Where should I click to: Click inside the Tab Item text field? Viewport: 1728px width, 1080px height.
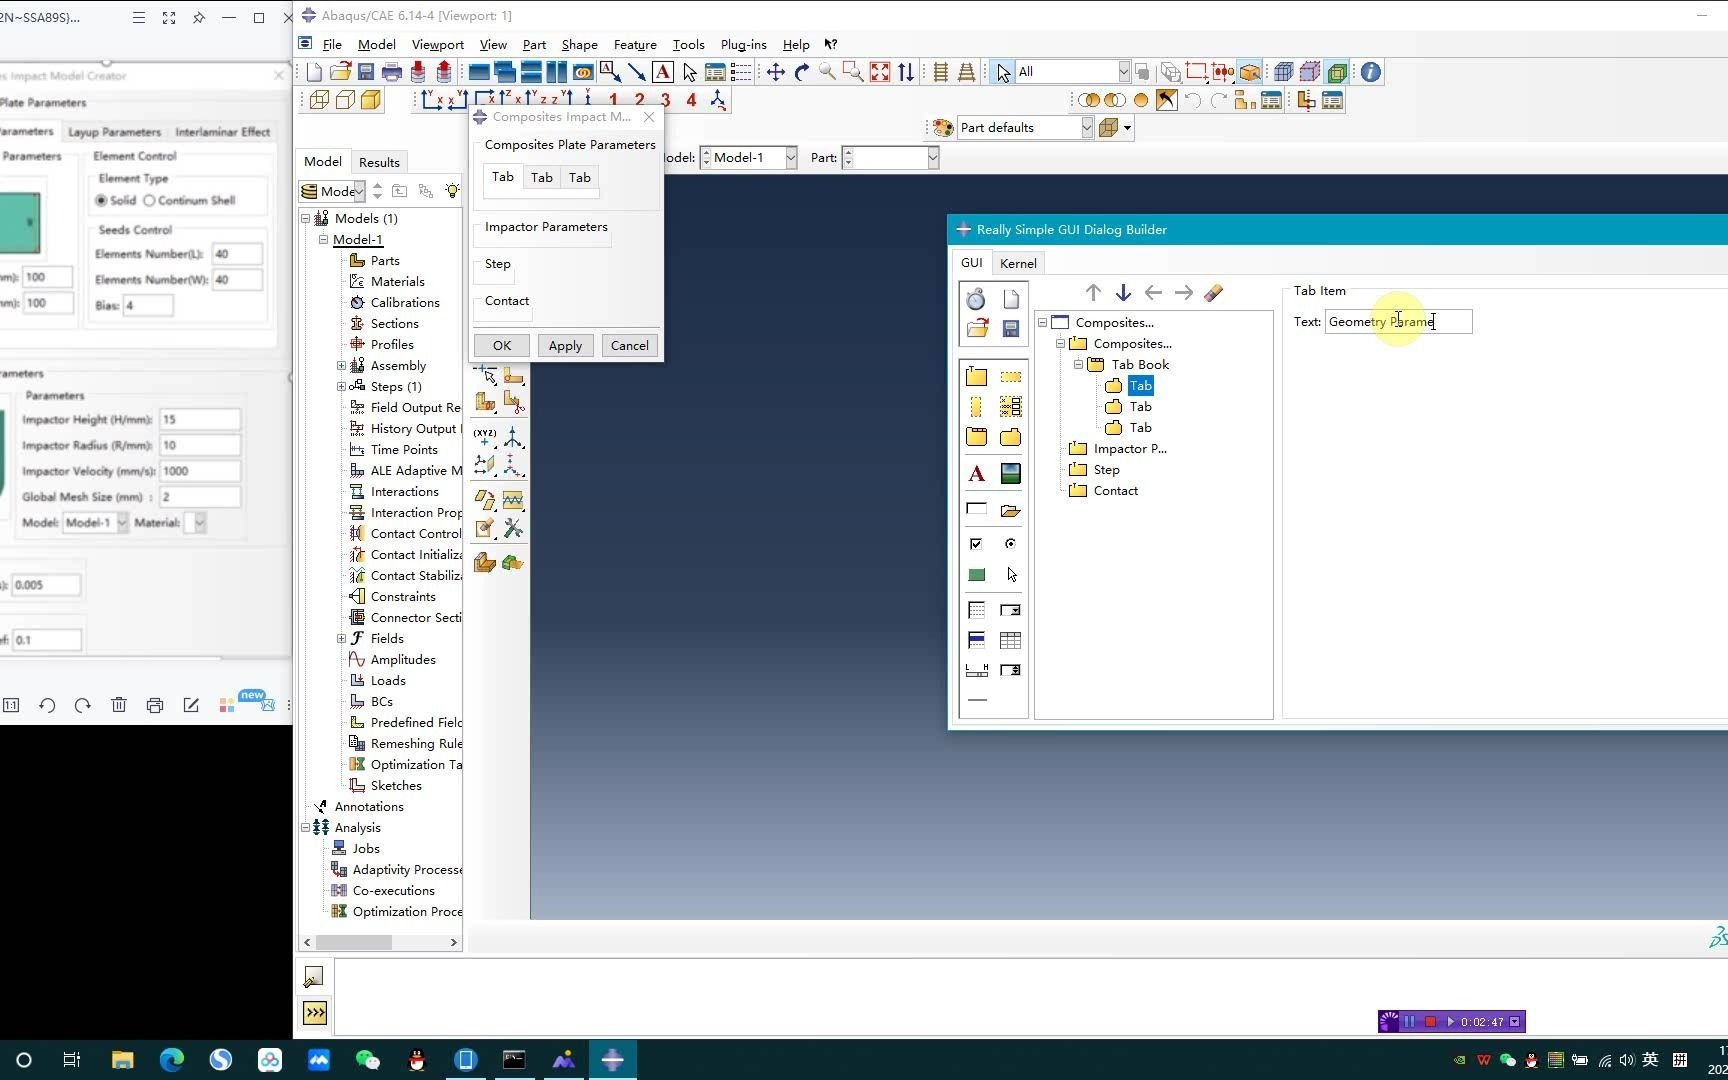tap(1397, 321)
